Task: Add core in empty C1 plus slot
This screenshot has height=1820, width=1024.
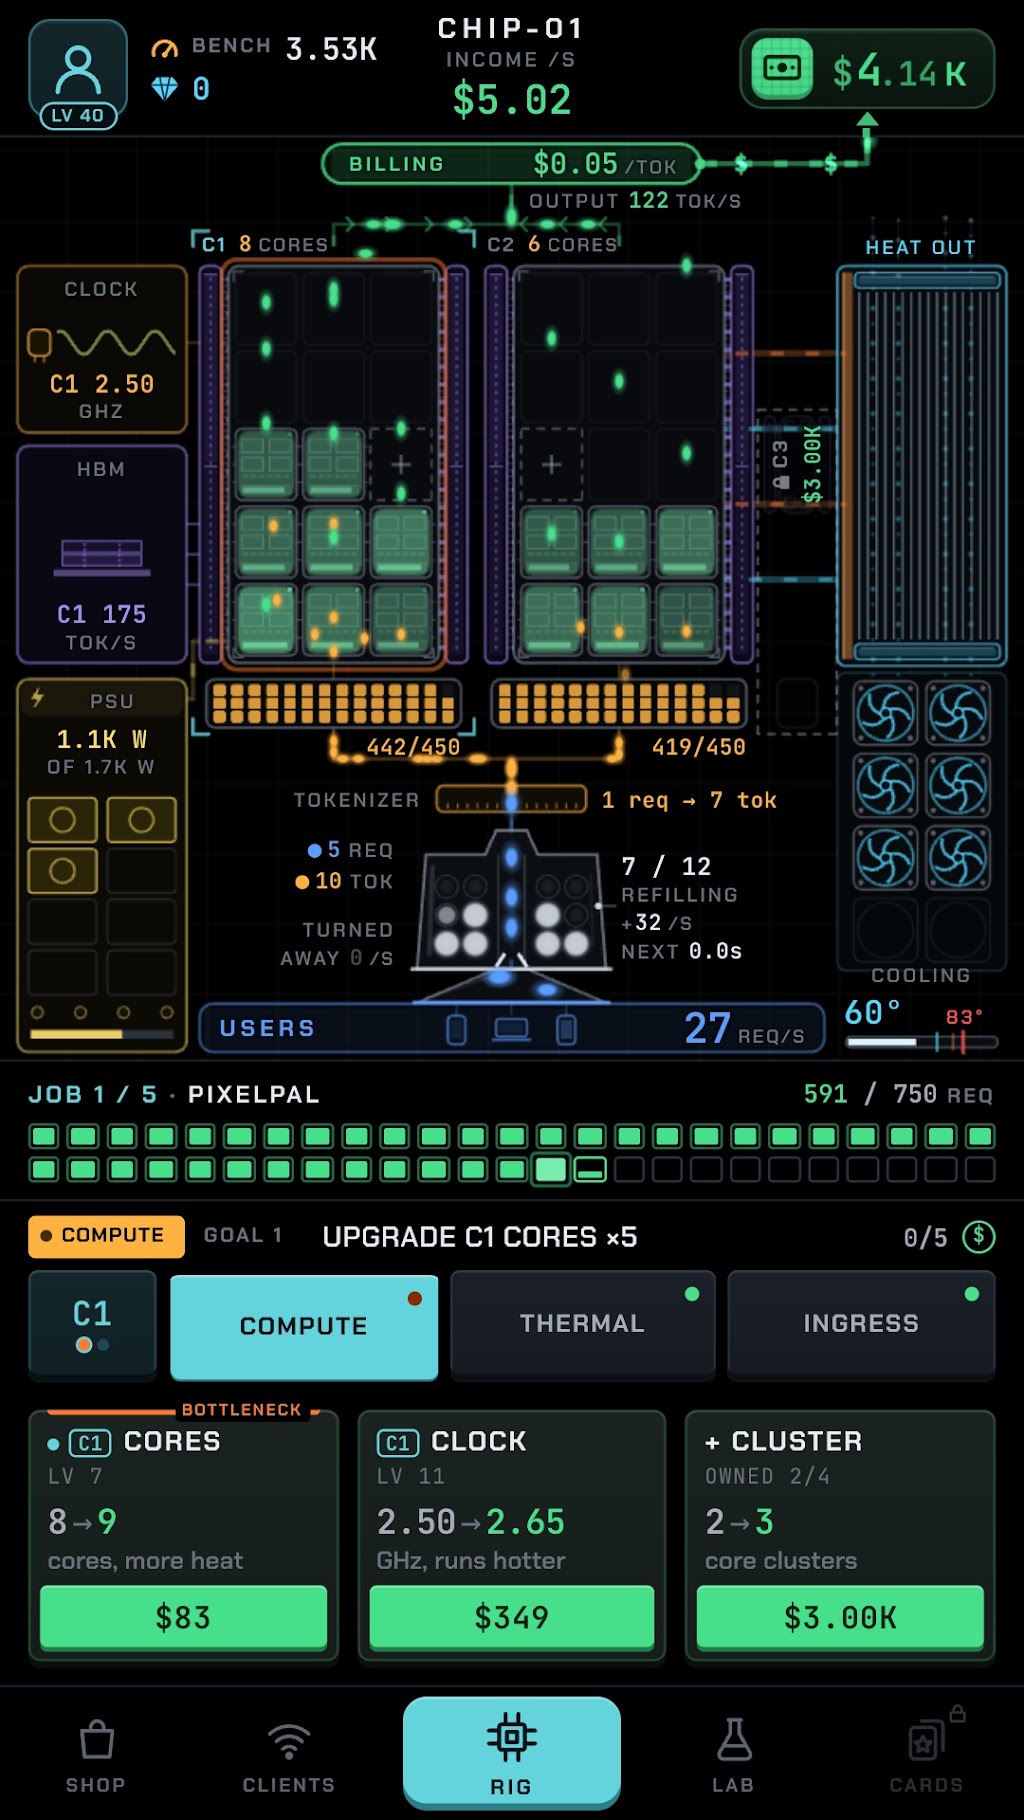Action: coord(401,464)
